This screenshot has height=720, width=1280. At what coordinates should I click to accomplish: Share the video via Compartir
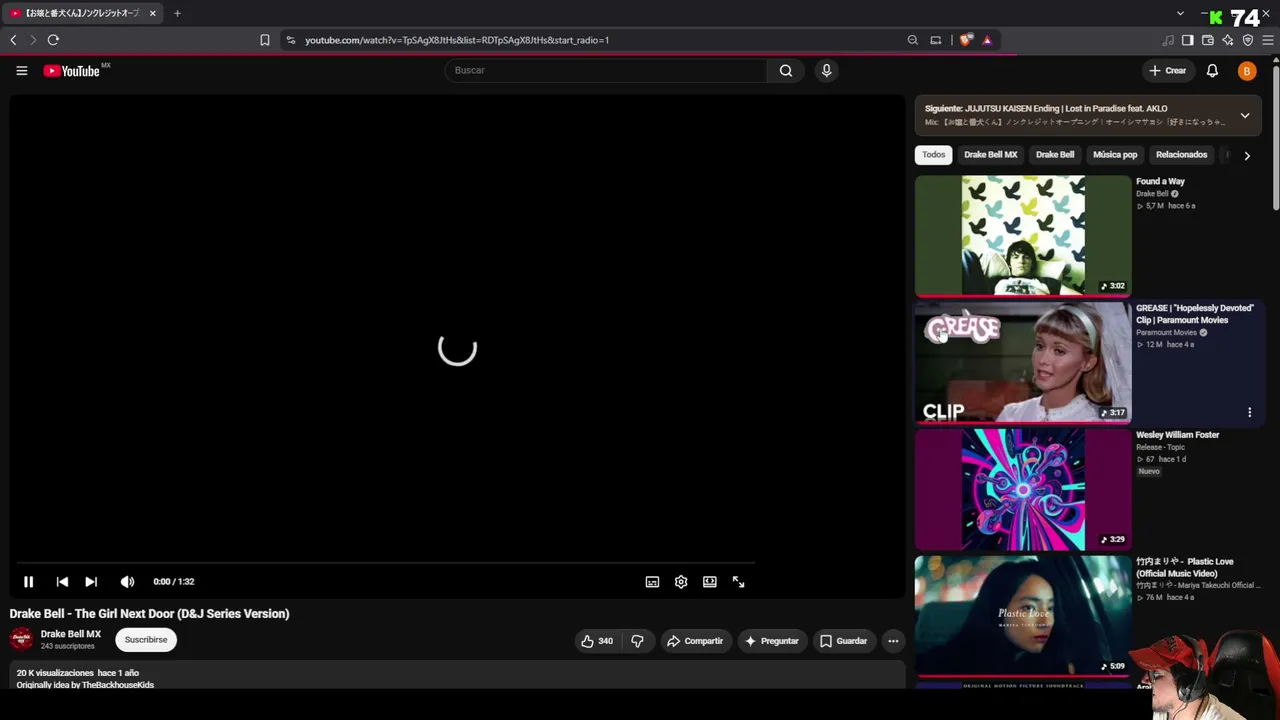(695, 641)
